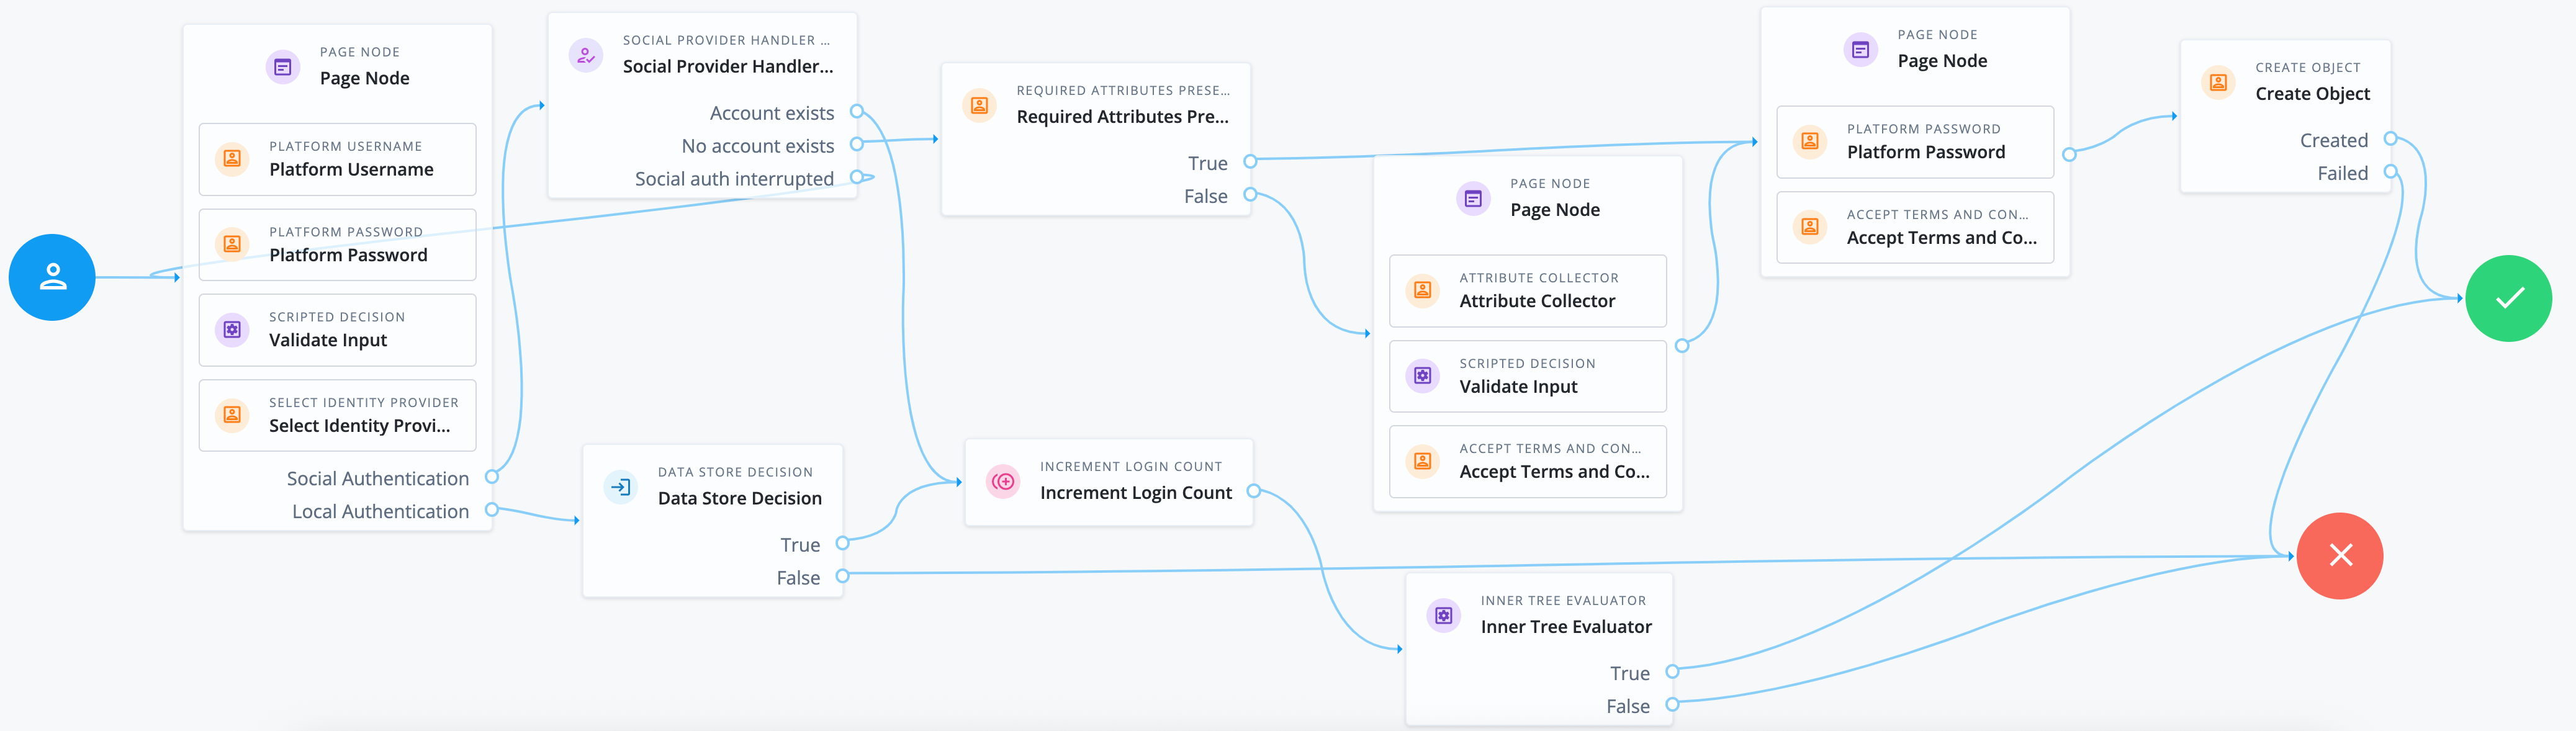Click the Social Authentication outcome label

coord(377,478)
